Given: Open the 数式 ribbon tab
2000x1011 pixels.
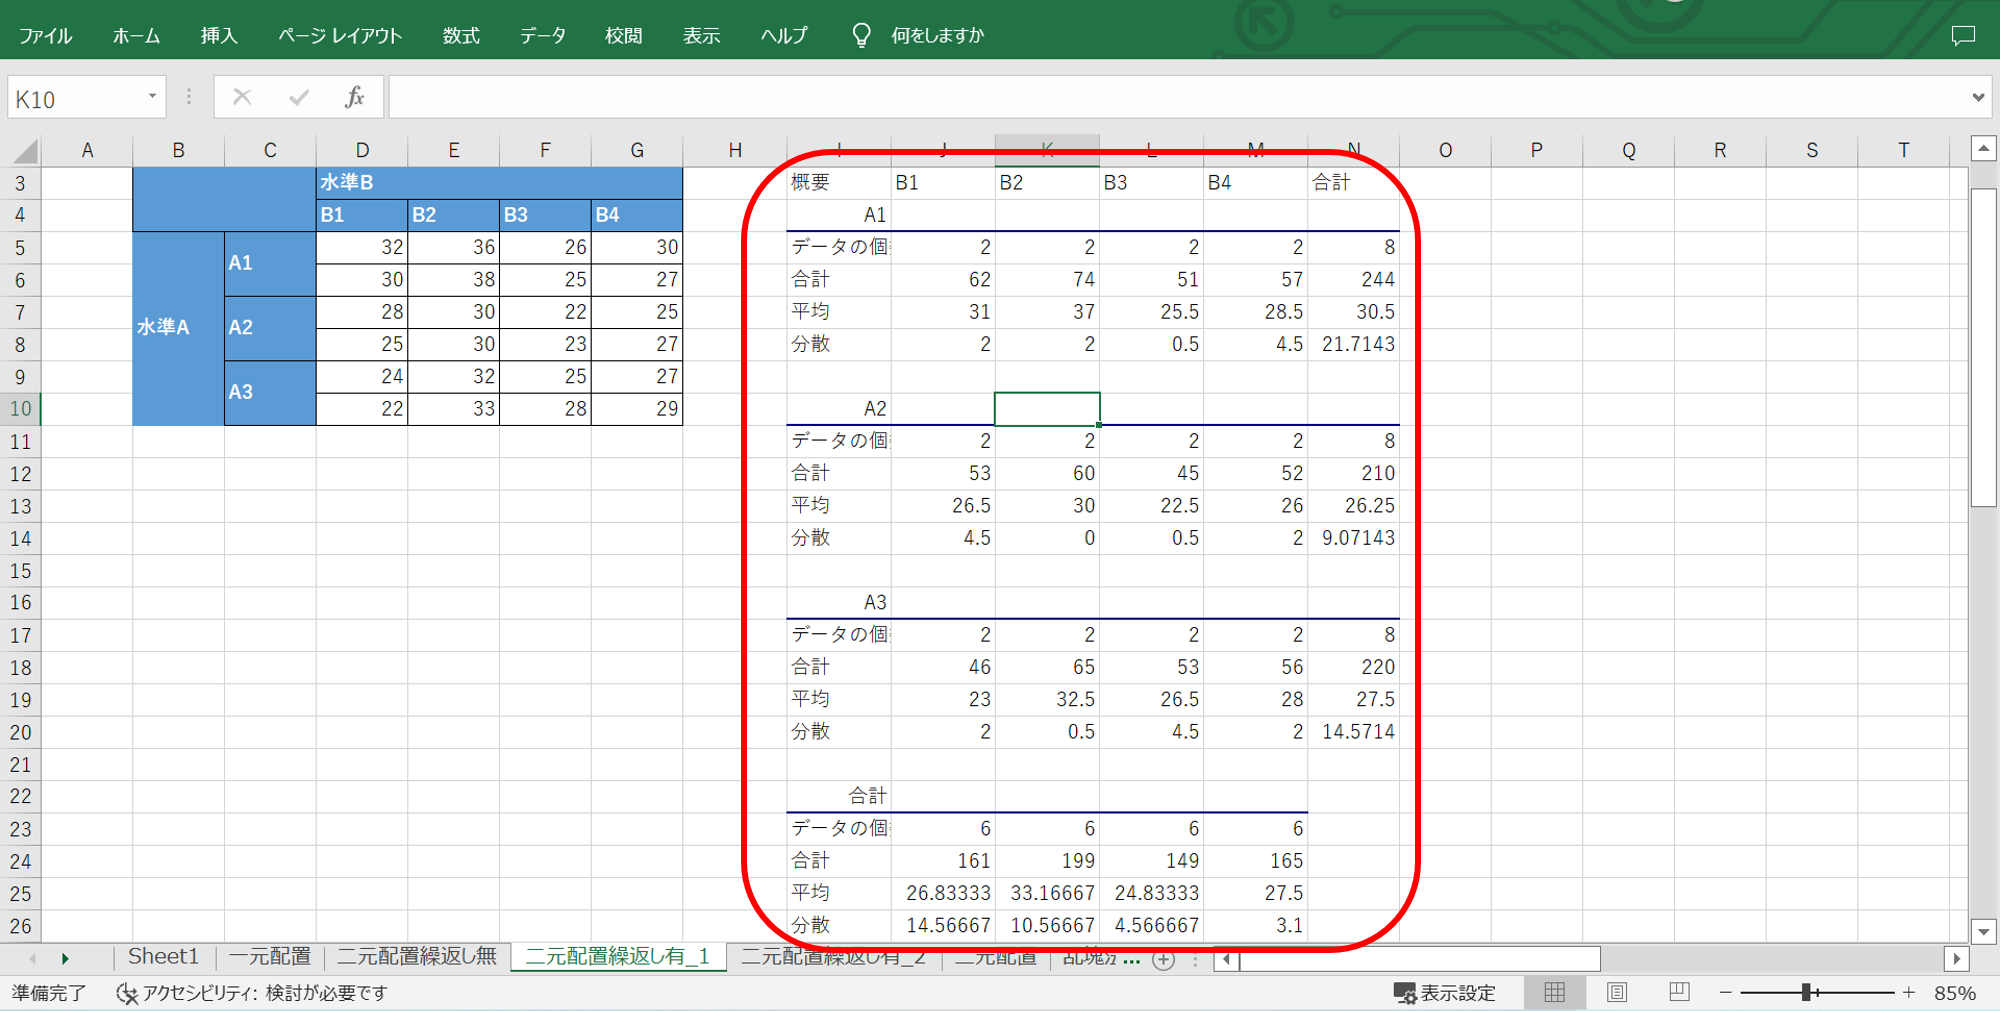Looking at the screenshot, I should (461, 36).
